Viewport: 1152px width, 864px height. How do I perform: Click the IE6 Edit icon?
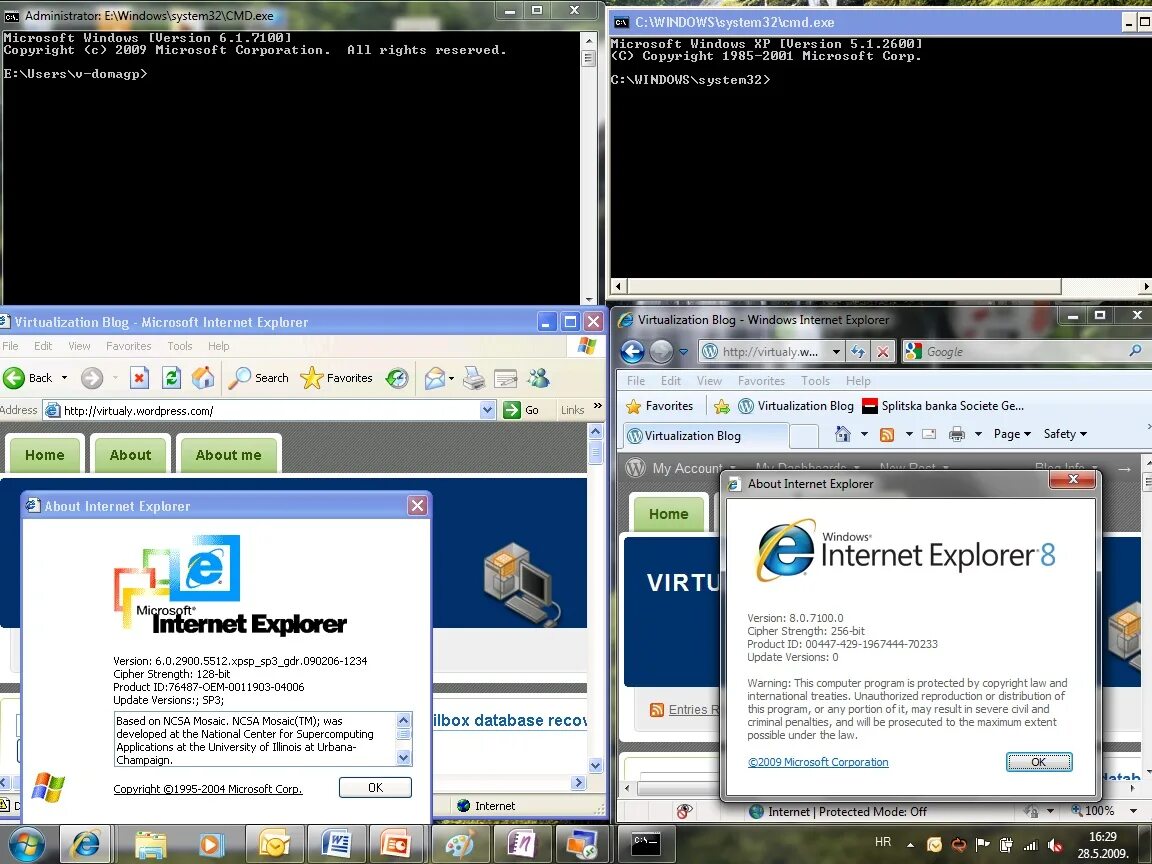pos(505,378)
